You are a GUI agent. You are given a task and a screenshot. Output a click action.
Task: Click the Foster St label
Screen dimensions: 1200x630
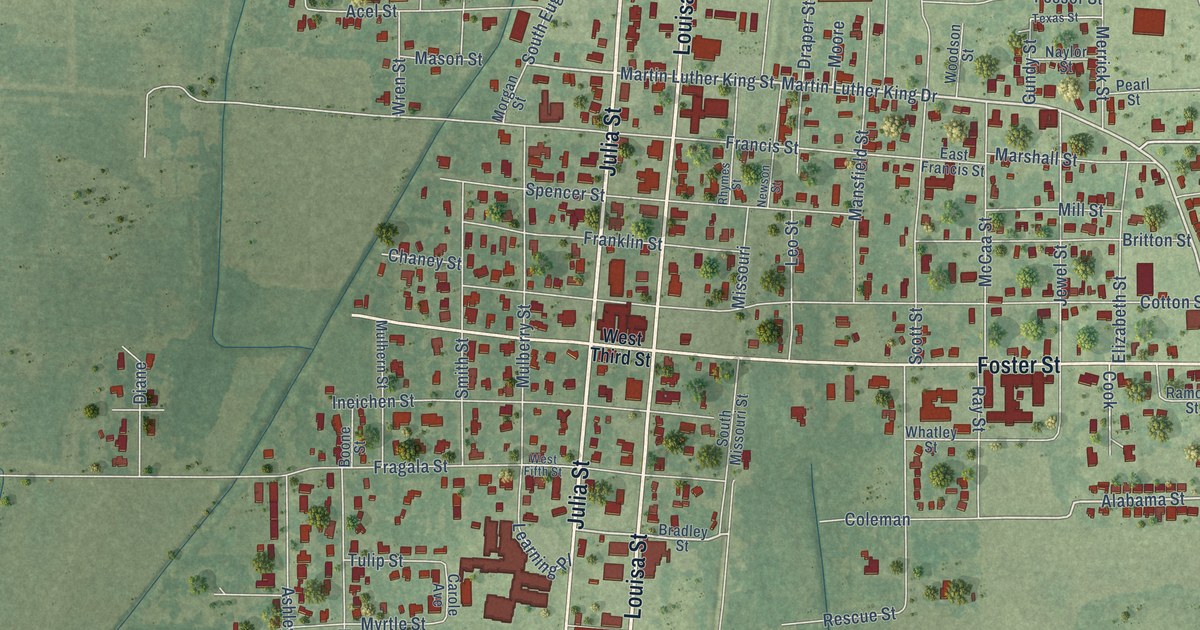pos(1018,365)
